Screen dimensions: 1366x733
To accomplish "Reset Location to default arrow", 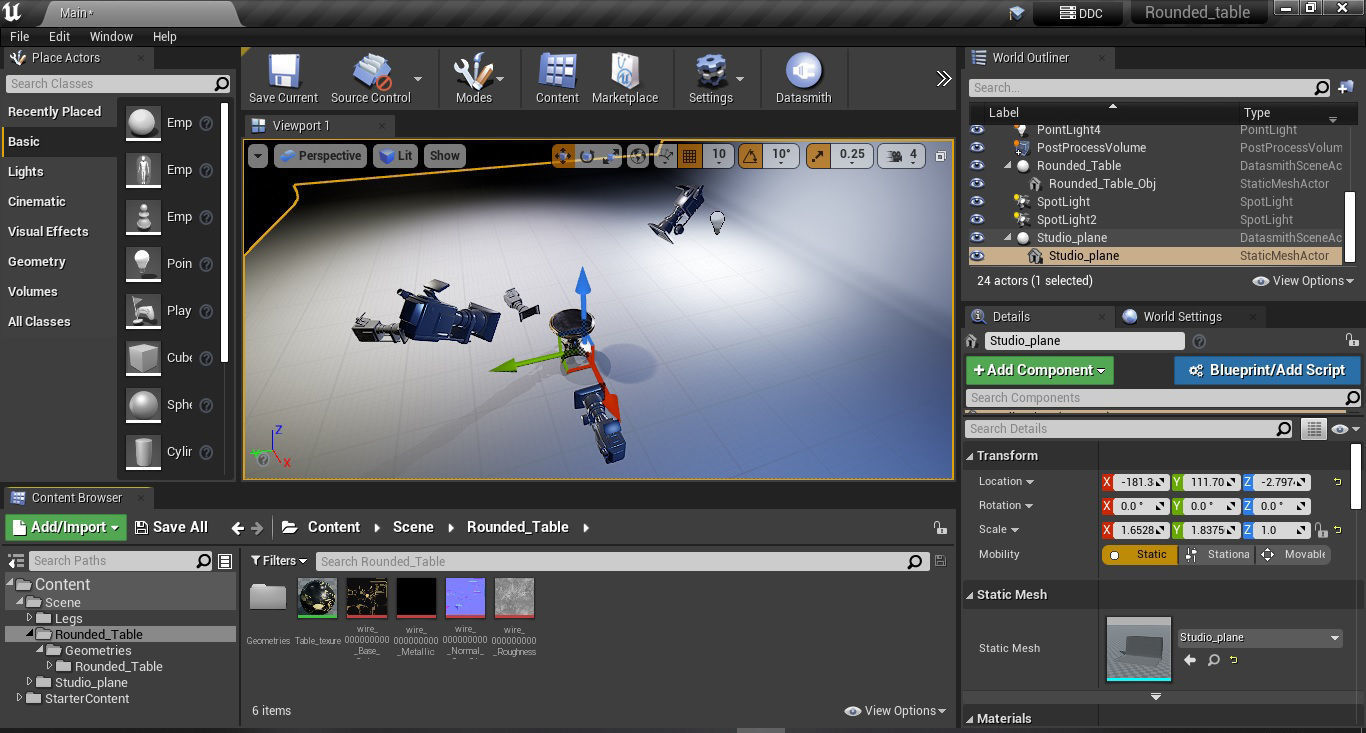I will (x=1338, y=482).
